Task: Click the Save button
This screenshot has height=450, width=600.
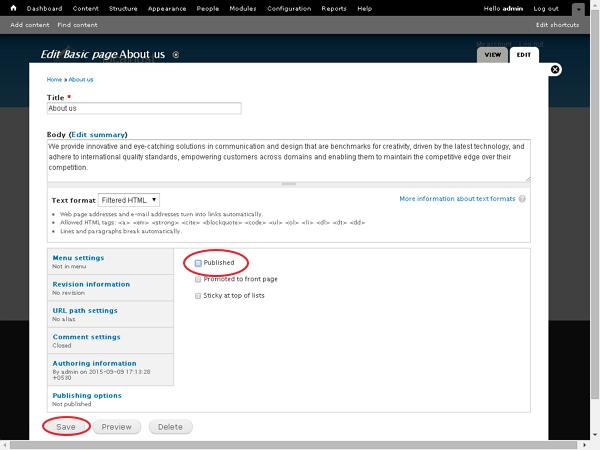Action: coord(66,427)
